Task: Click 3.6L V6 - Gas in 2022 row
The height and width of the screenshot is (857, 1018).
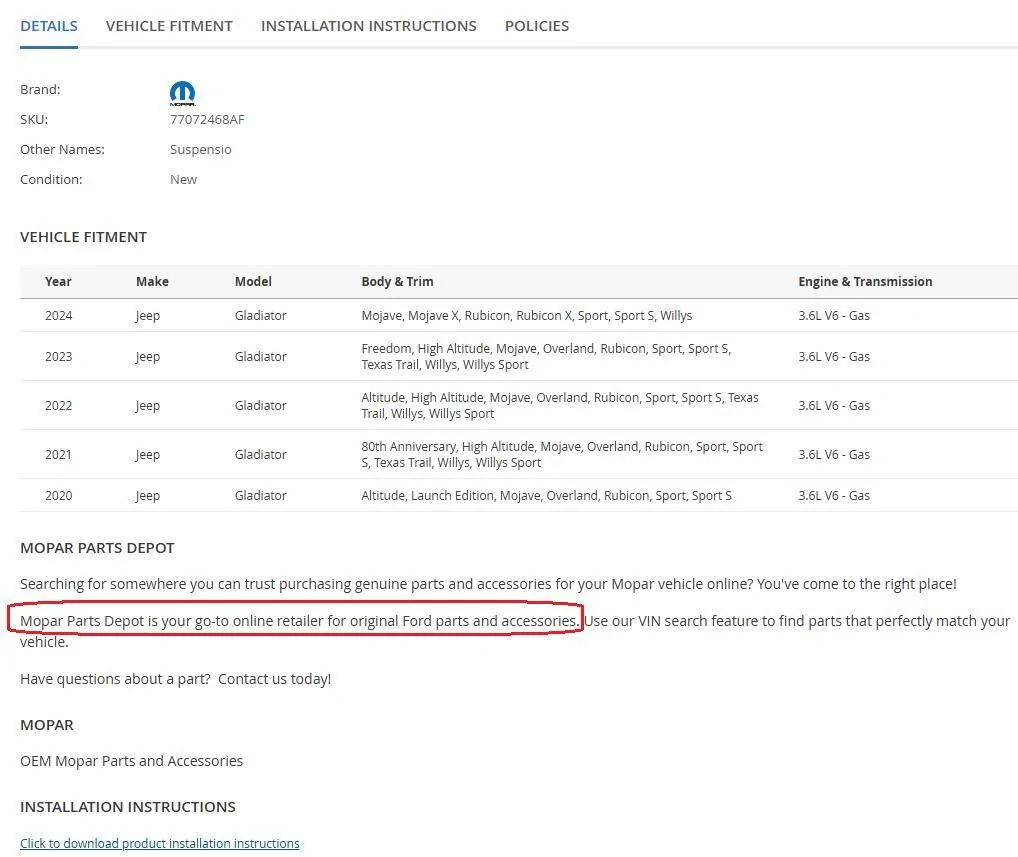Action: 834,405
